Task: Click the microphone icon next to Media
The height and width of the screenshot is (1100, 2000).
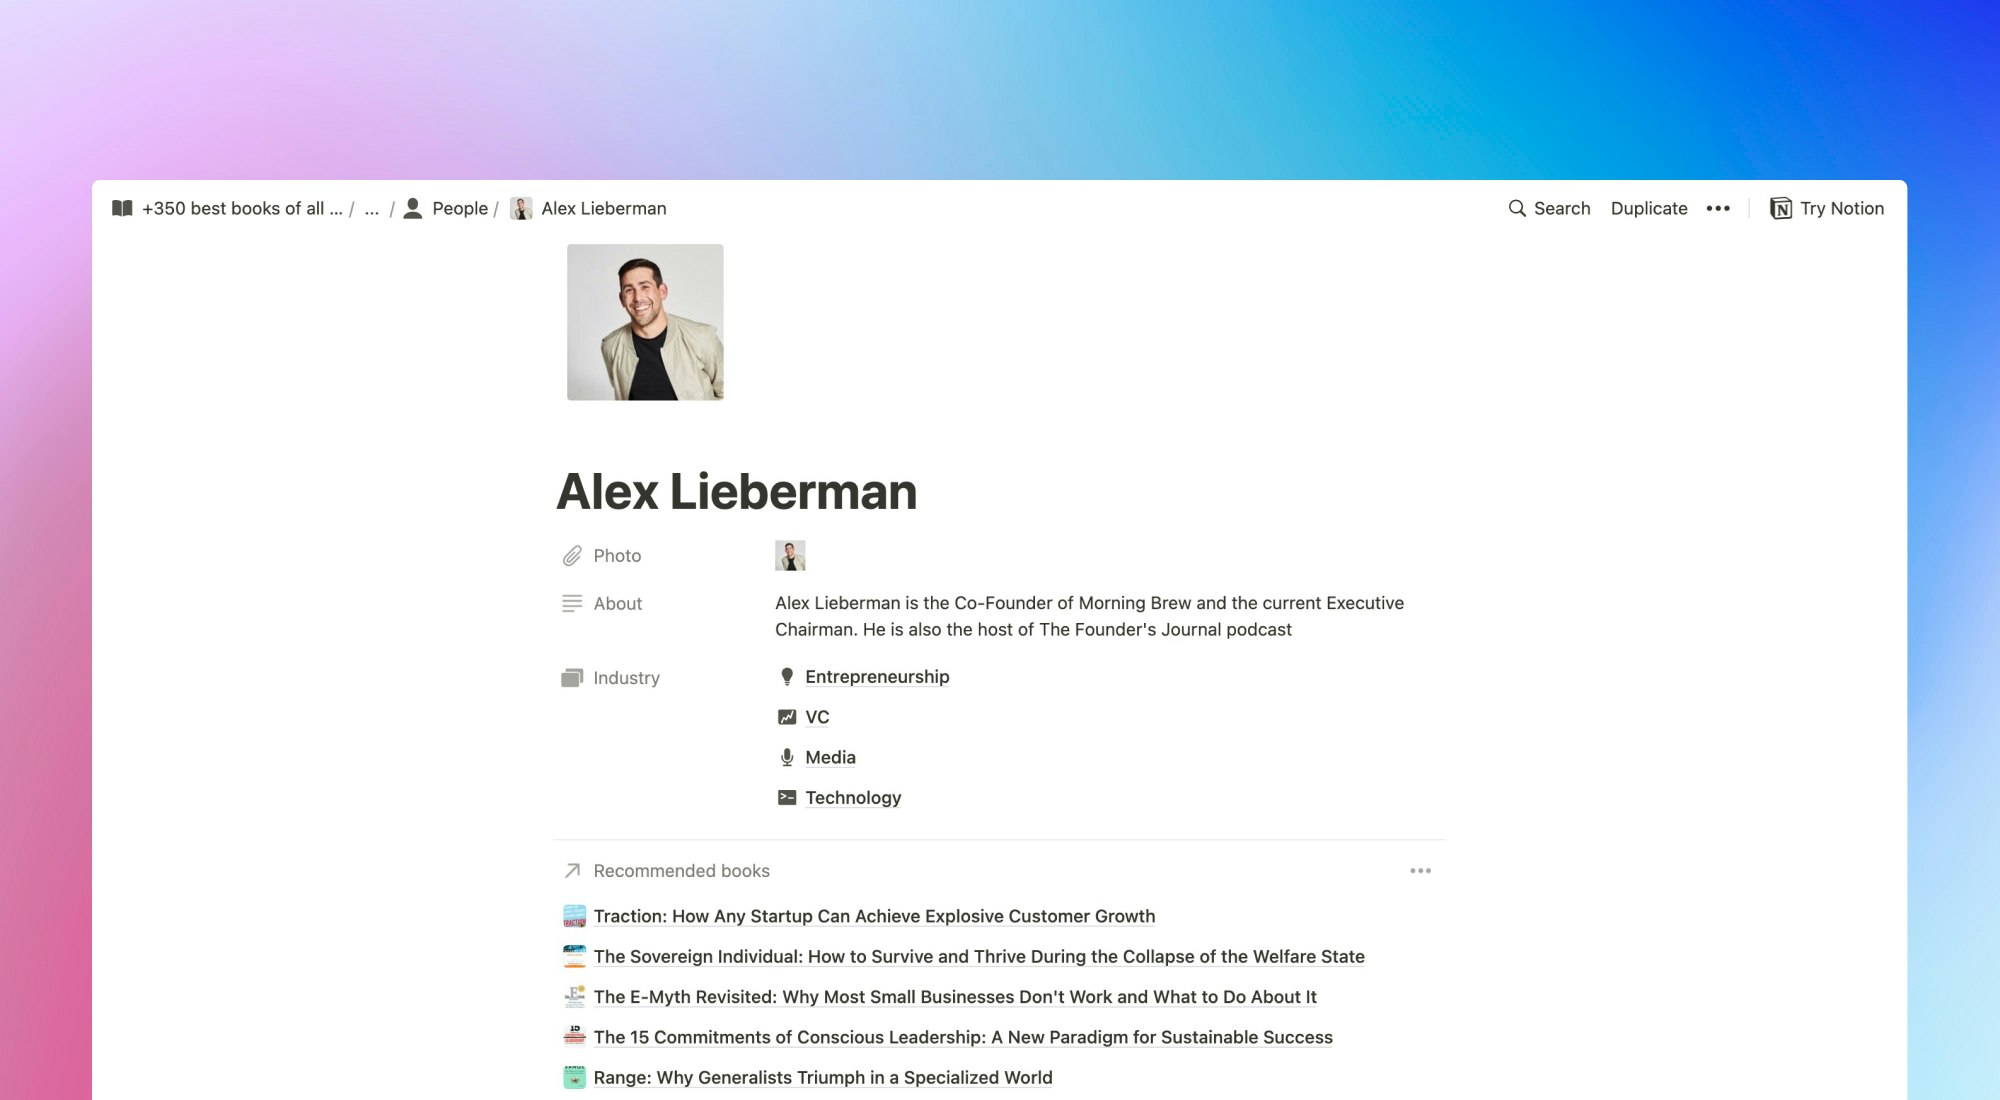Action: (787, 757)
